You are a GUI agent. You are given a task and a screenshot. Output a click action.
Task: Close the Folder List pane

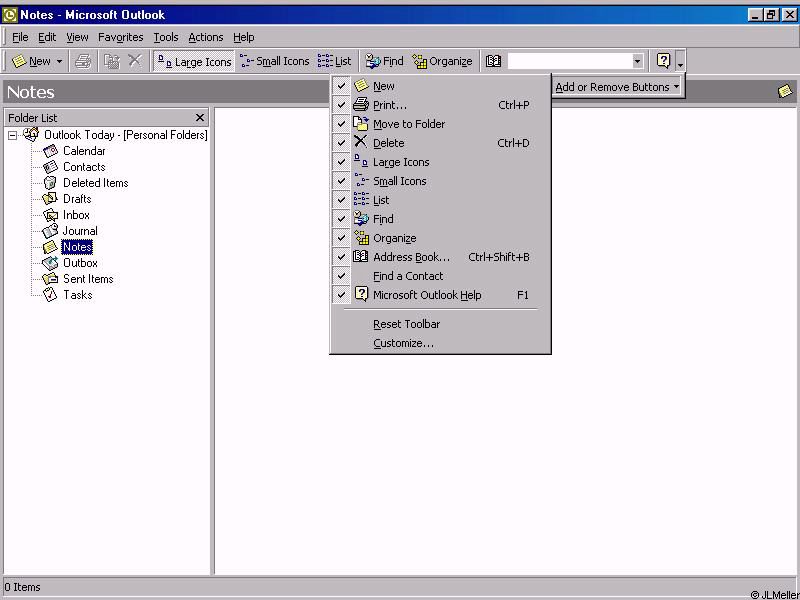coord(200,118)
